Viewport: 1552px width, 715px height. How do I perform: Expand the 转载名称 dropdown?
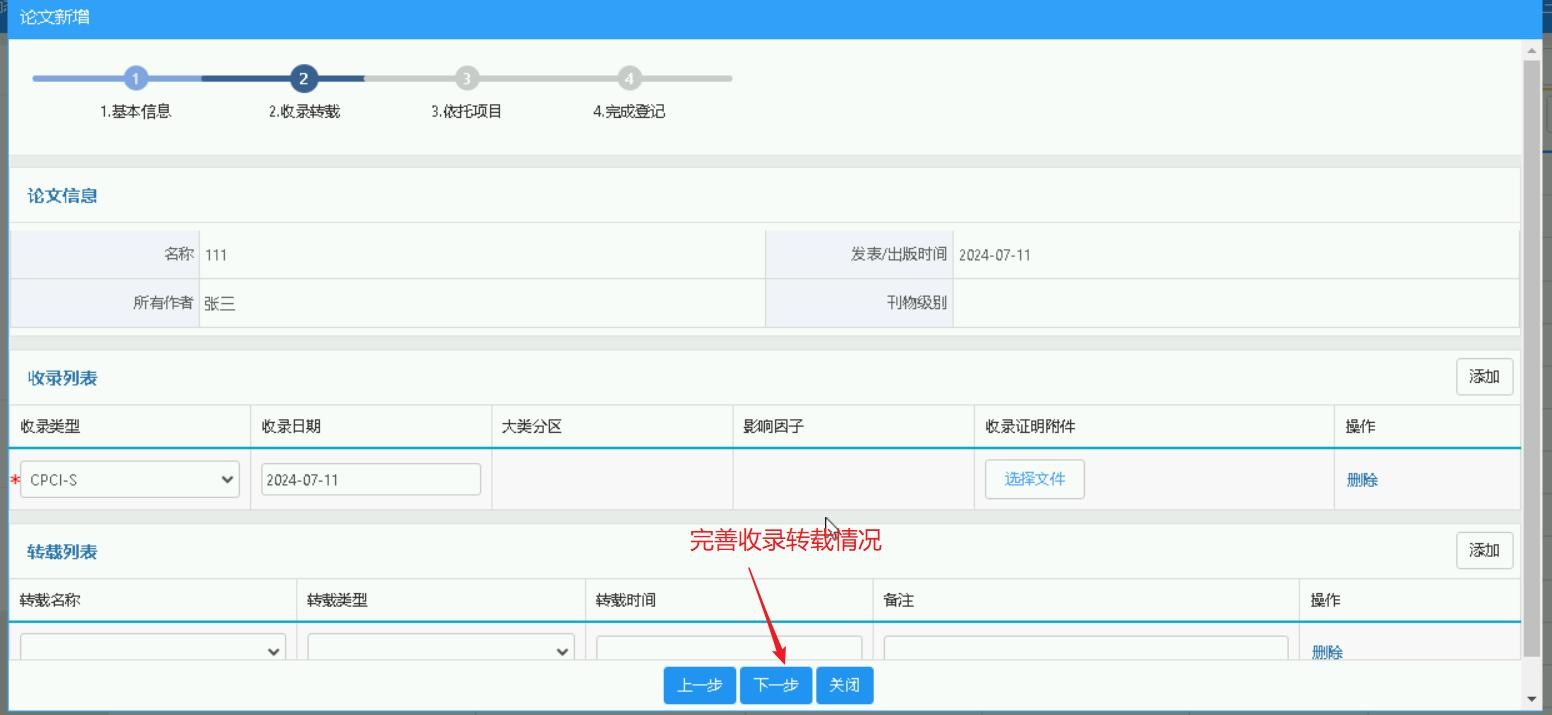point(152,648)
